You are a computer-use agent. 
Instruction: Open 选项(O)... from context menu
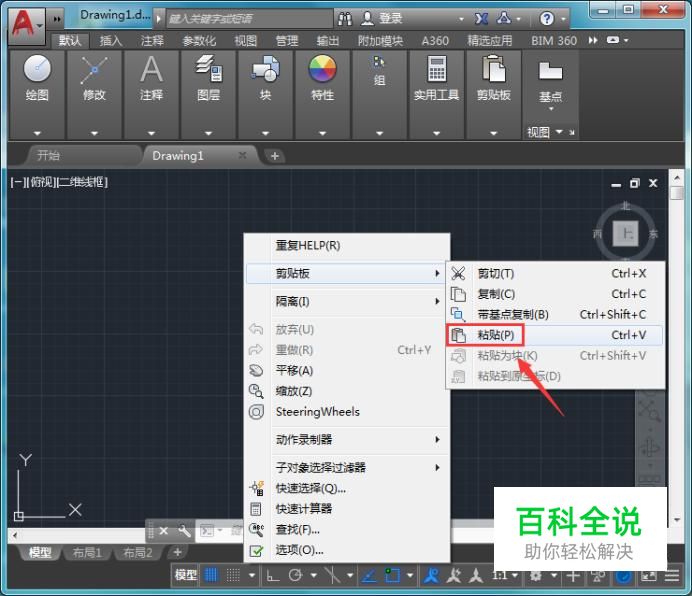pos(347,550)
